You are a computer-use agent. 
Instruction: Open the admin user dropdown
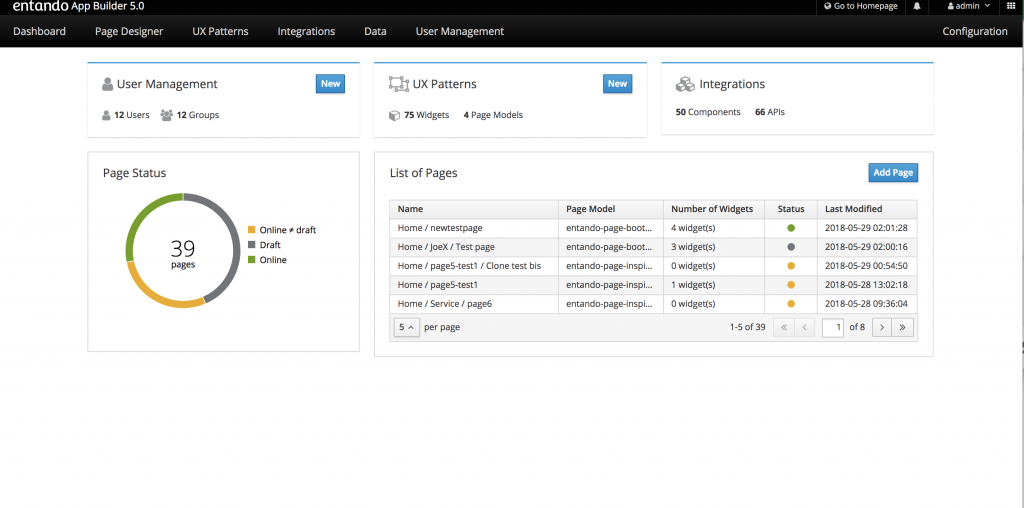tap(969, 6)
